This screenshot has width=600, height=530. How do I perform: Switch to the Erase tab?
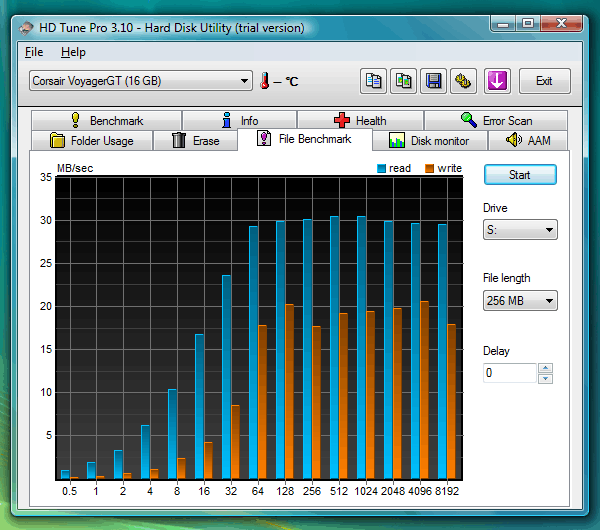[195, 140]
